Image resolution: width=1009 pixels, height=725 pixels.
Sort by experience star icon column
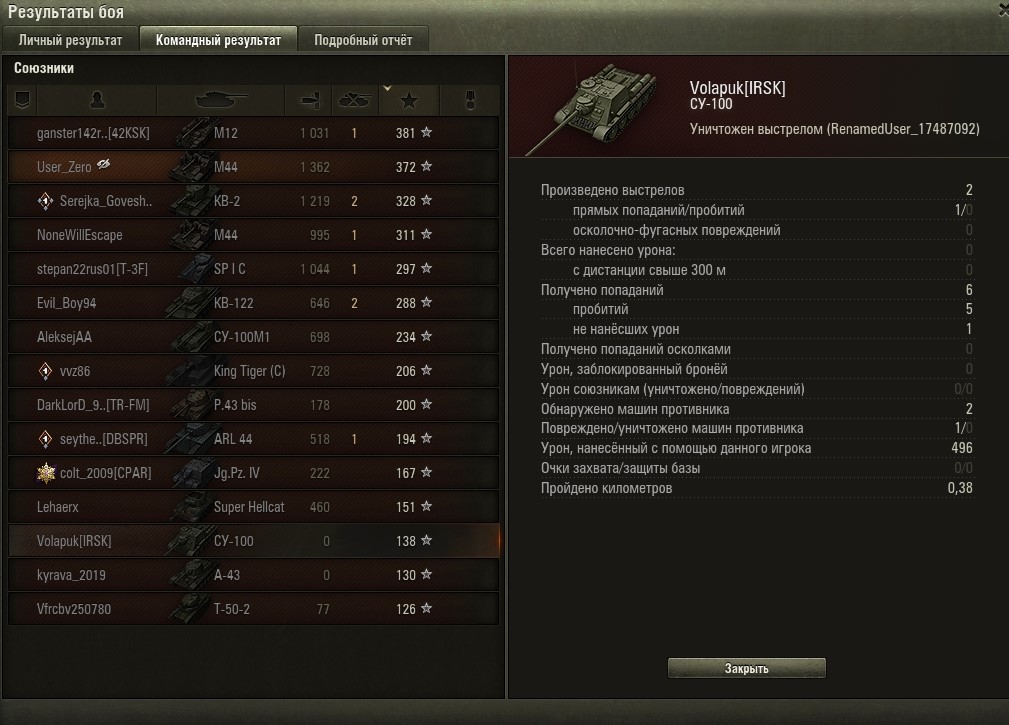tap(409, 100)
